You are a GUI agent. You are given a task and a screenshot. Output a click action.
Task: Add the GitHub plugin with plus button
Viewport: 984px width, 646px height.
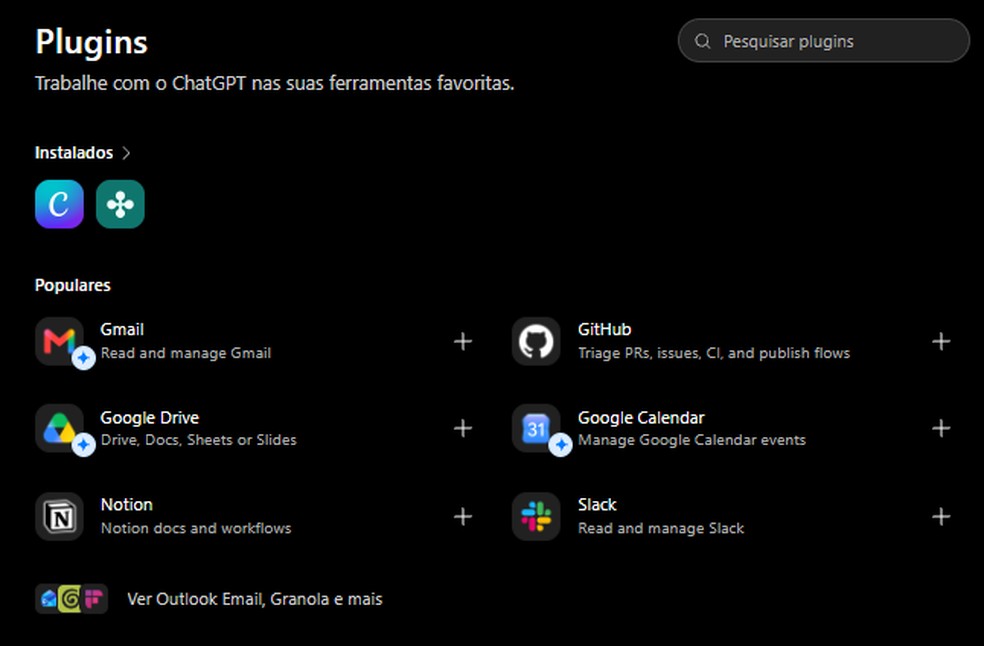pos(941,342)
